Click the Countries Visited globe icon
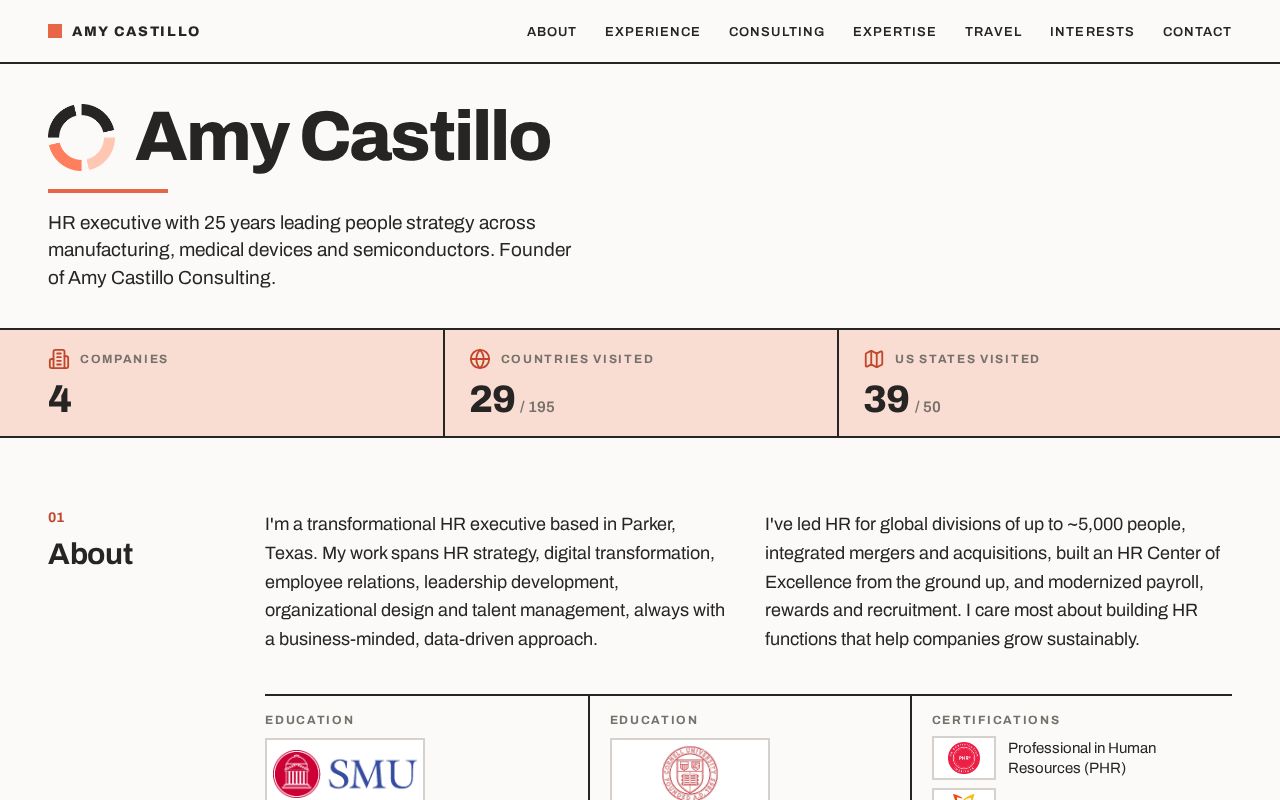The height and width of the screenshot is (800, 1280). point(480,359)
